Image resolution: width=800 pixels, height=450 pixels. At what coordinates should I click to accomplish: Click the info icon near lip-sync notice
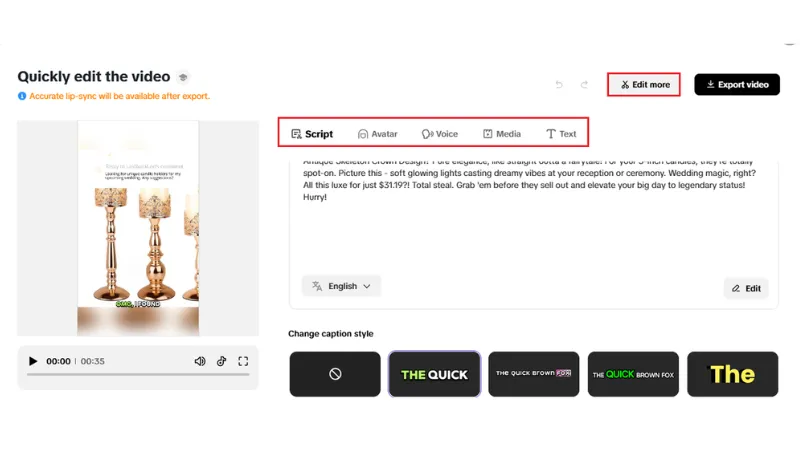[x=22, y=96]
